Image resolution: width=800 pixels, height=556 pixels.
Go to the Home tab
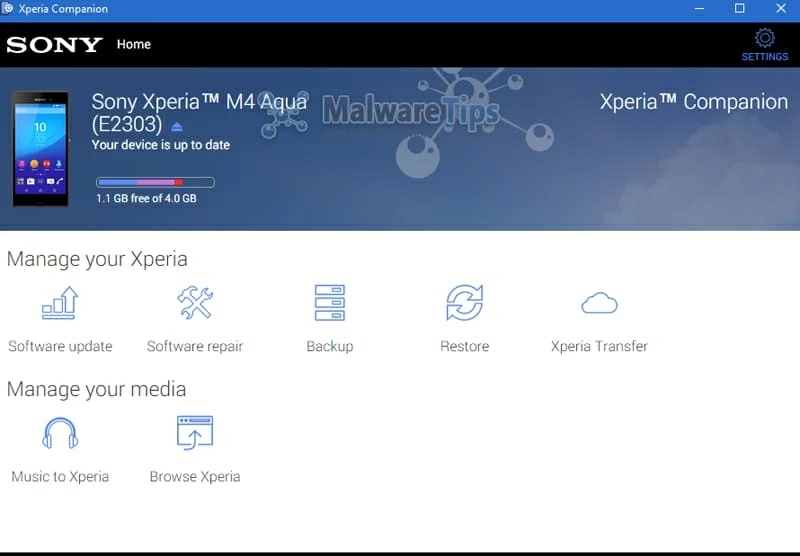click(134, 44)
